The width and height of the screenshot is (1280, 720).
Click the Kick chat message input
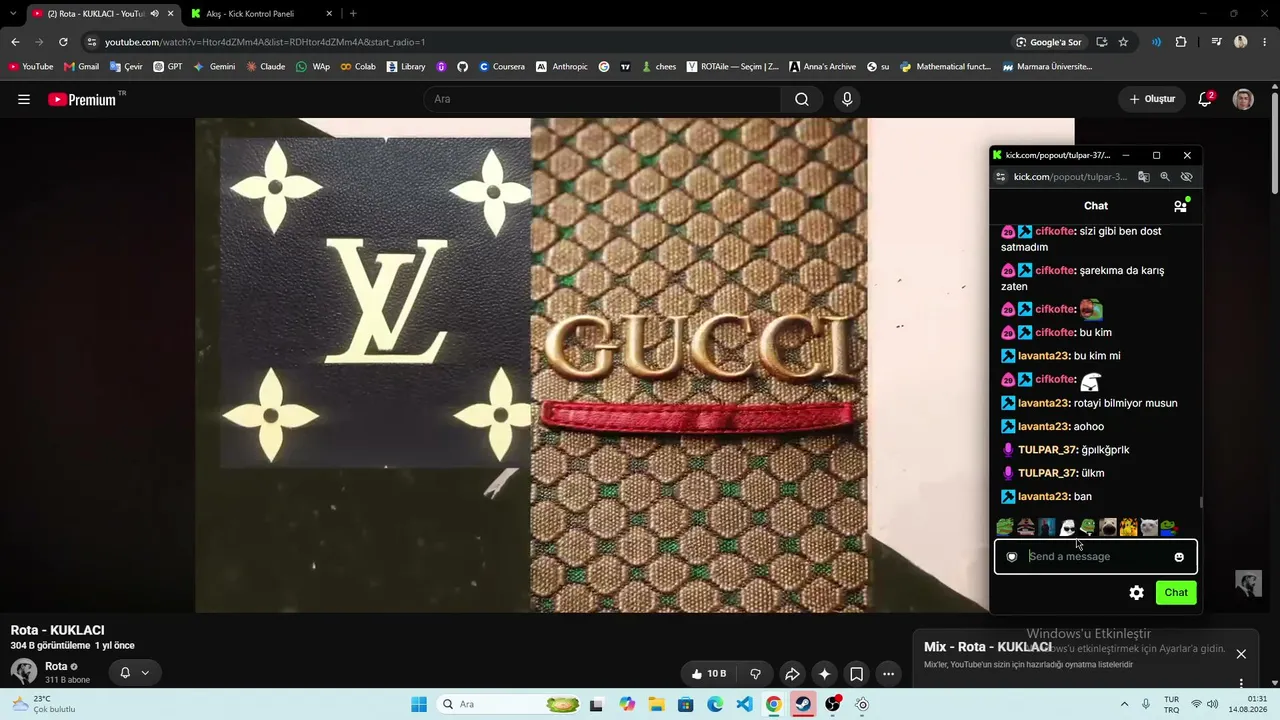point(1095,557)
